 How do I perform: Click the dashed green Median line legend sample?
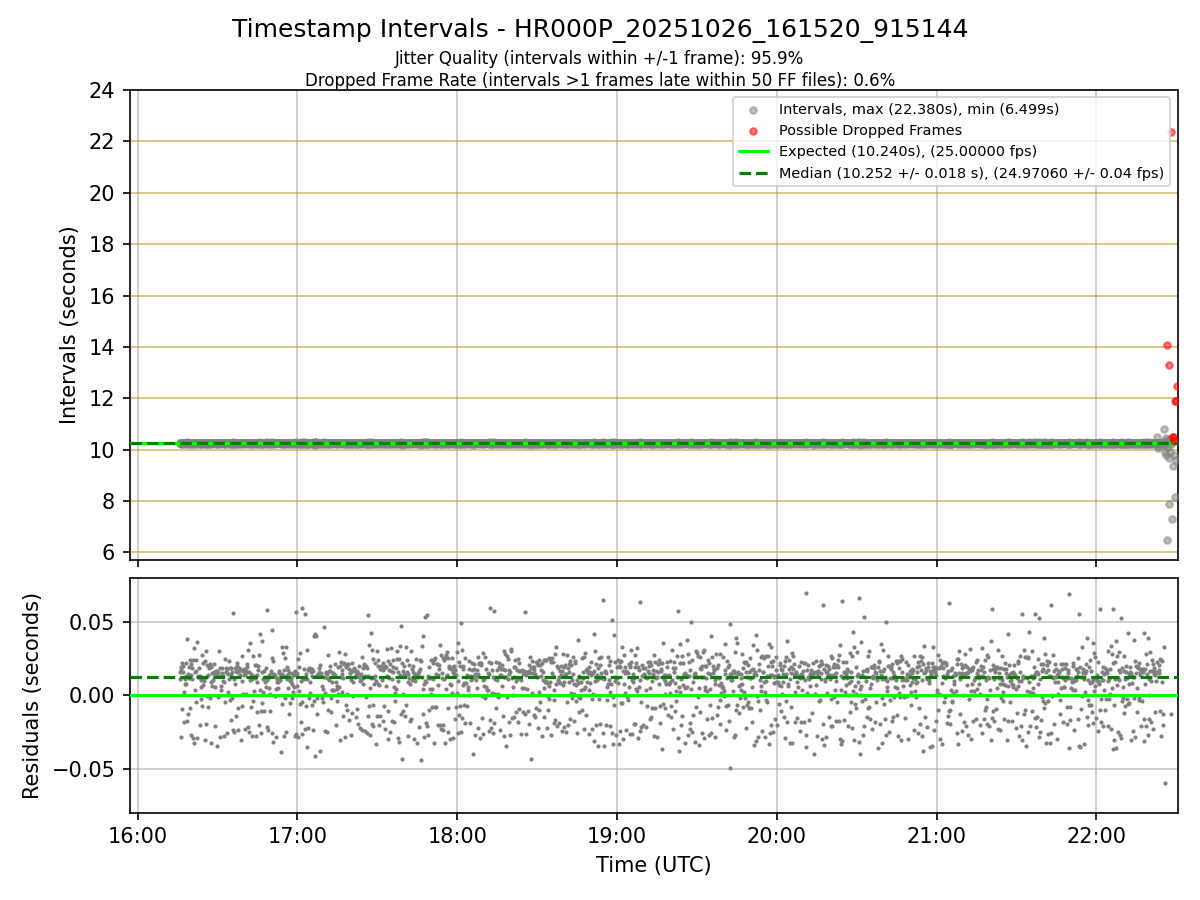tap(753, 173)
